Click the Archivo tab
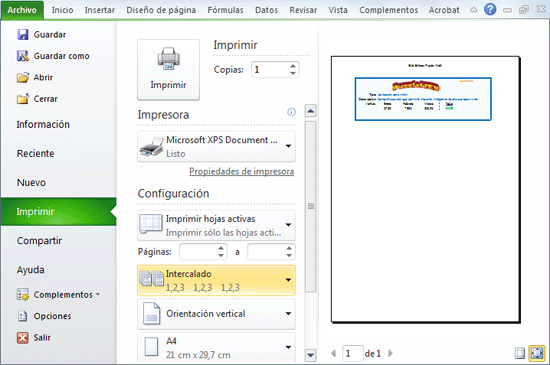Screen dimensions: 550x365 pyautogui.click(x=22, y=10)
